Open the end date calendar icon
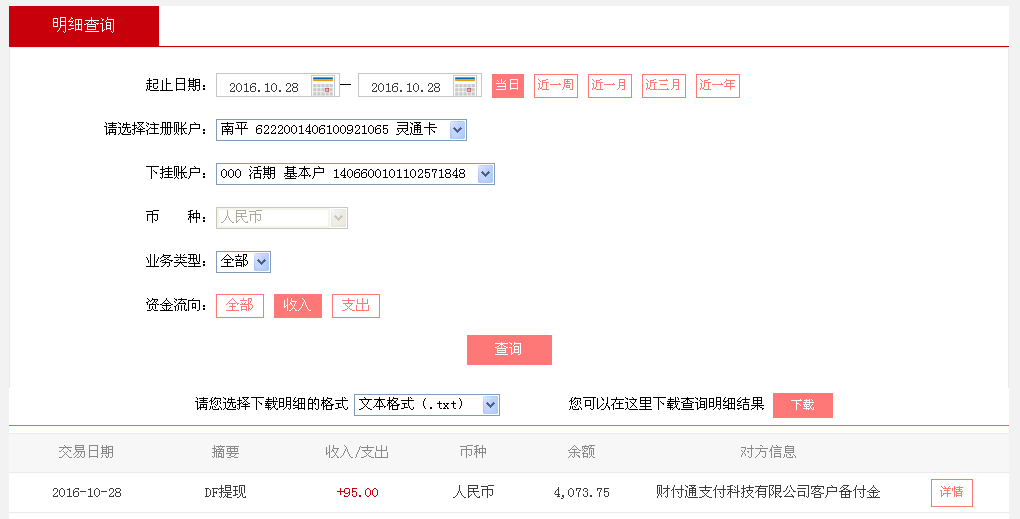 [465, 86]
